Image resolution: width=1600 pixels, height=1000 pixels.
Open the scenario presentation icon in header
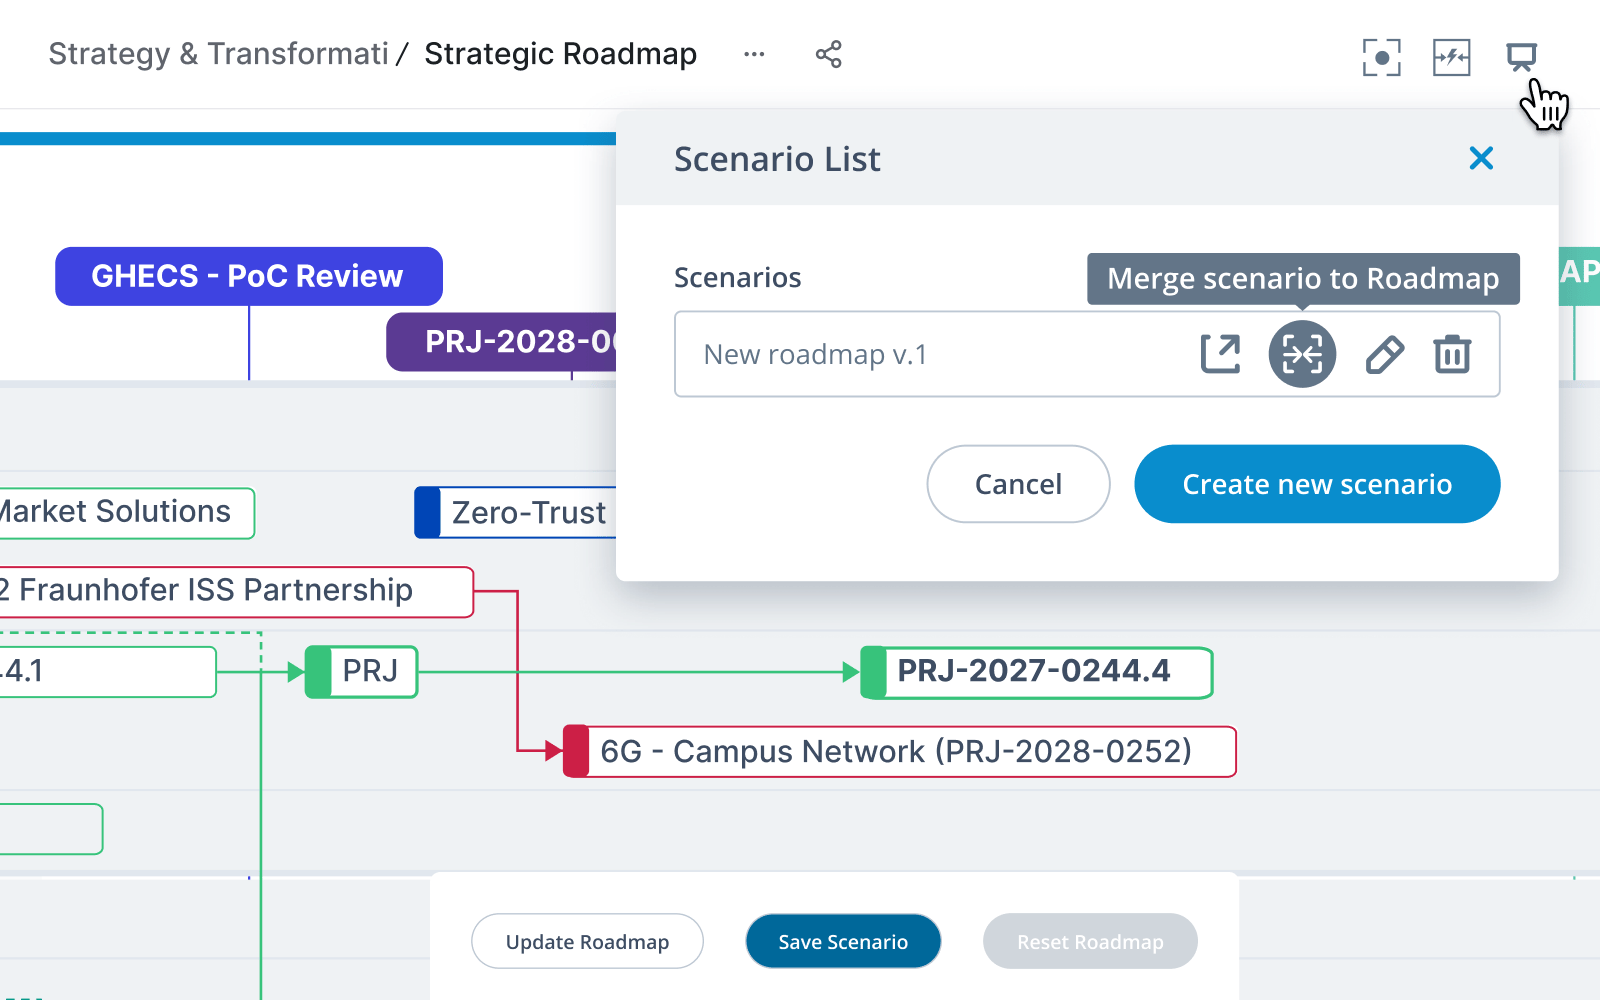tap(1521, 57)
